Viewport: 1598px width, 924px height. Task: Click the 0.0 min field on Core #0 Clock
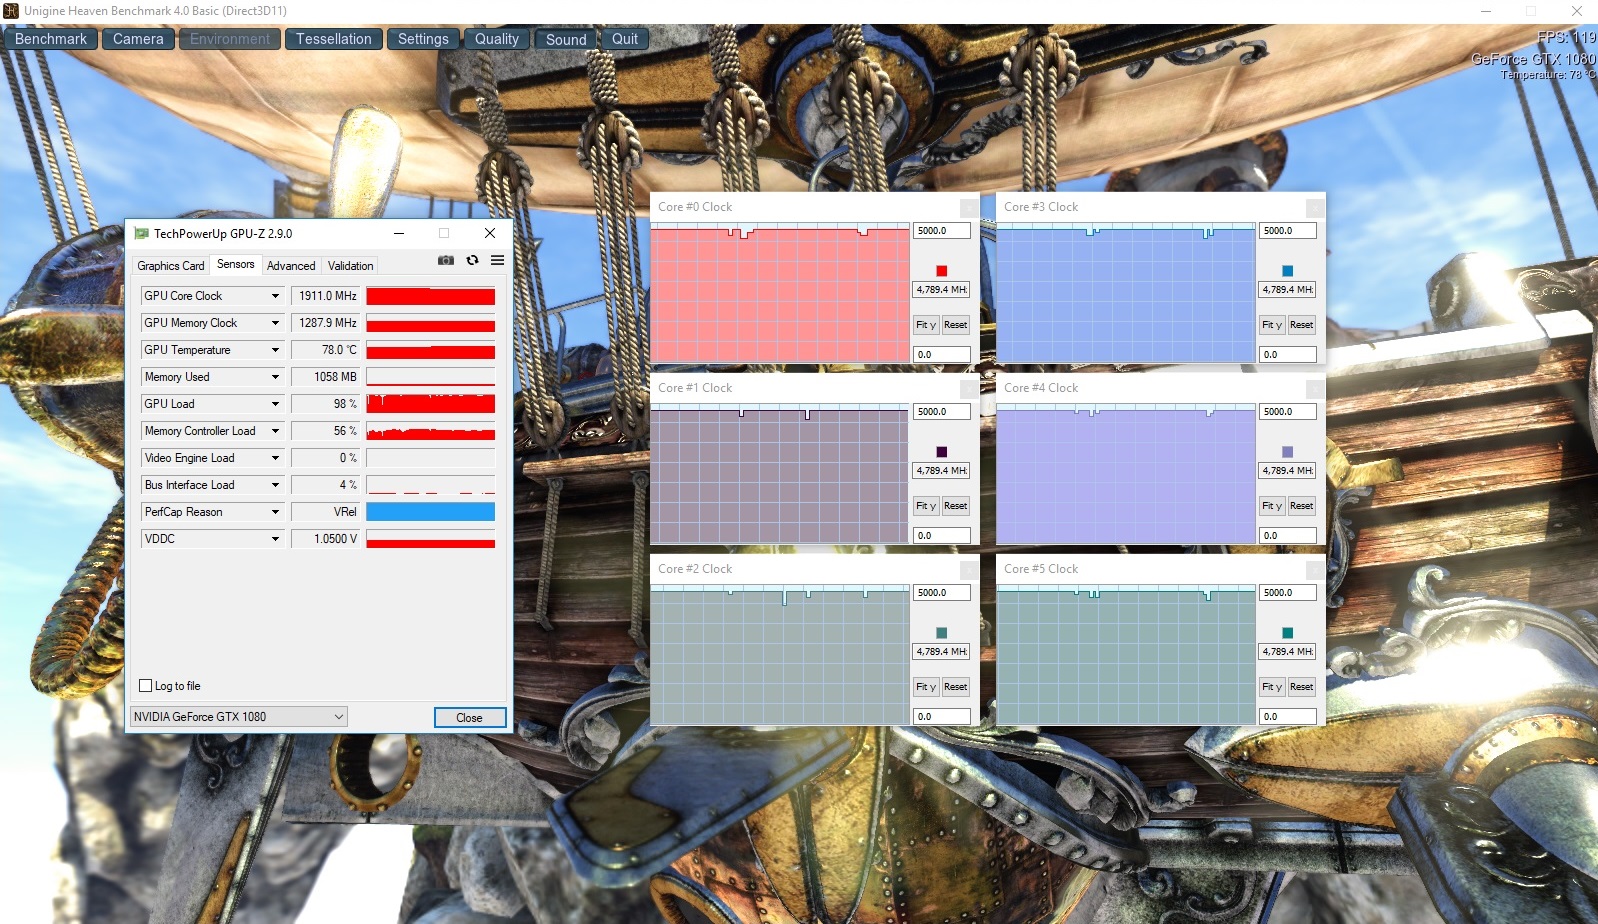coord(942,355)
